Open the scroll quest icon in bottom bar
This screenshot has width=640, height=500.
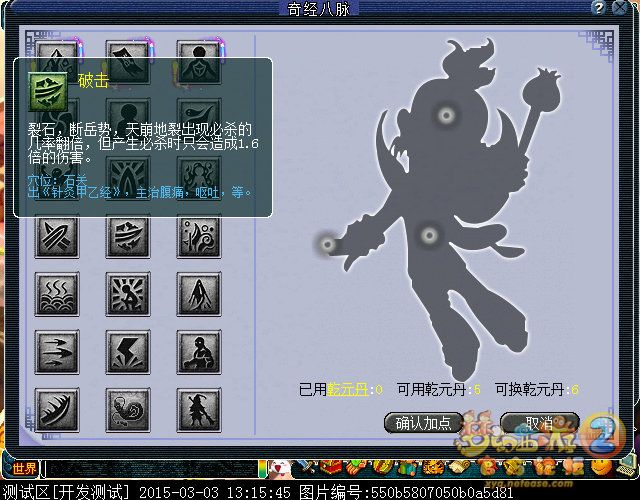[x=459, y=468]
